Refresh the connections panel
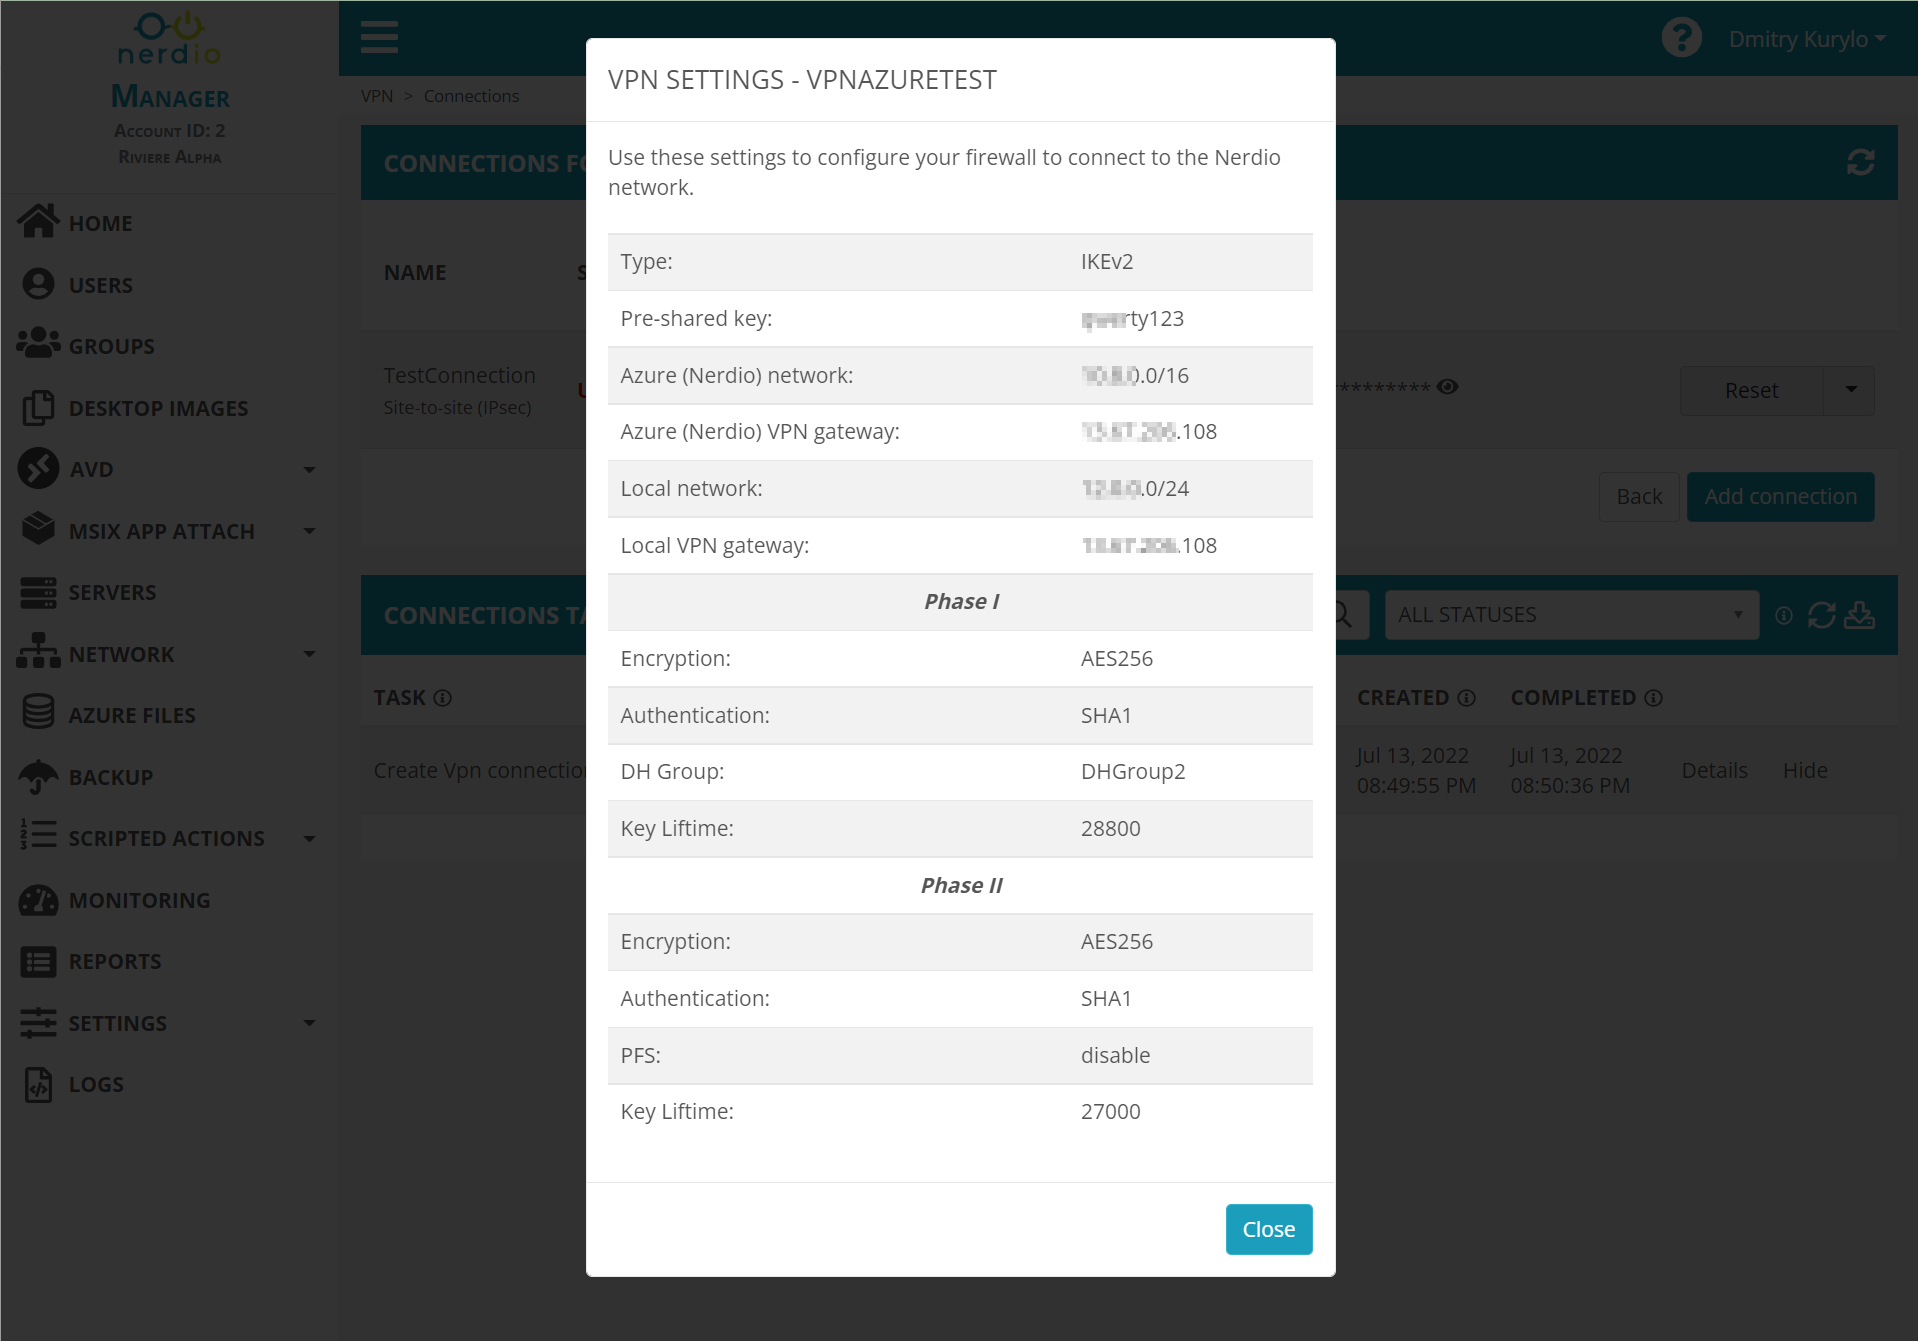The image size is (1918, 1341). coord(1860,162)
